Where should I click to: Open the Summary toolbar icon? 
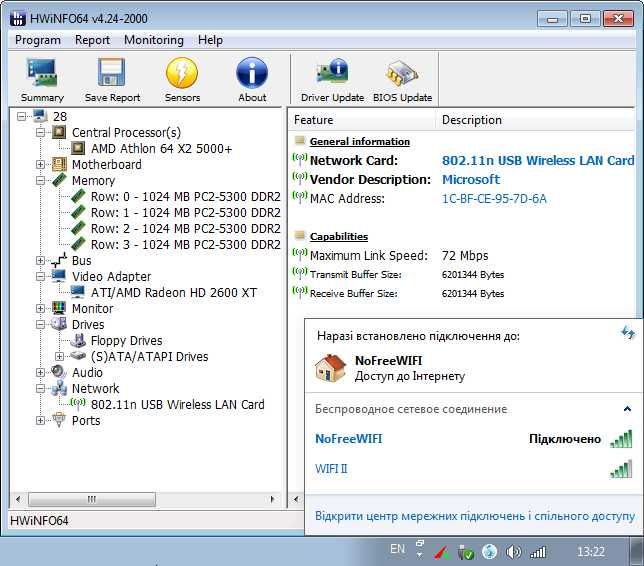tap(42, 73)
